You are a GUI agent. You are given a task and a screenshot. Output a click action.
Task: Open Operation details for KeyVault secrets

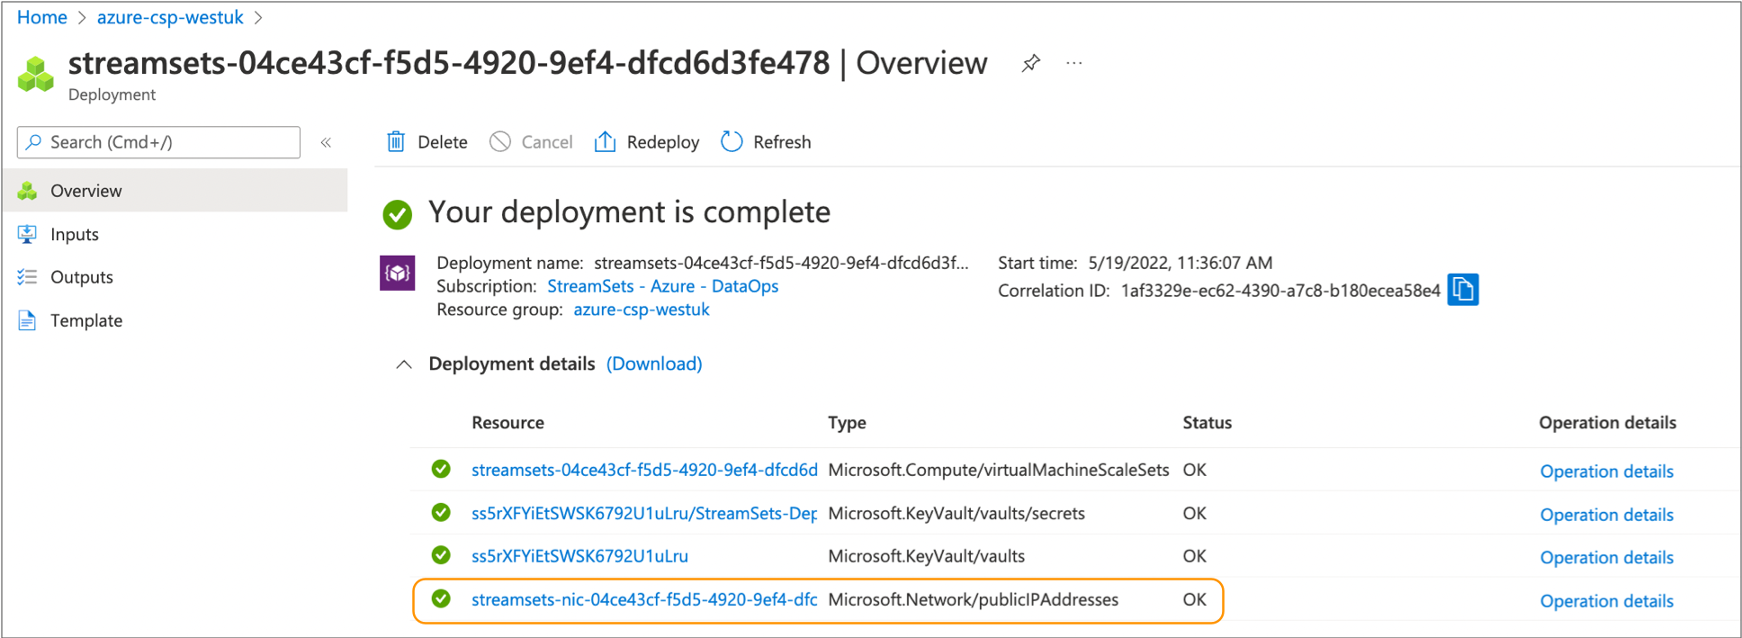click(x=1606, y=514)
